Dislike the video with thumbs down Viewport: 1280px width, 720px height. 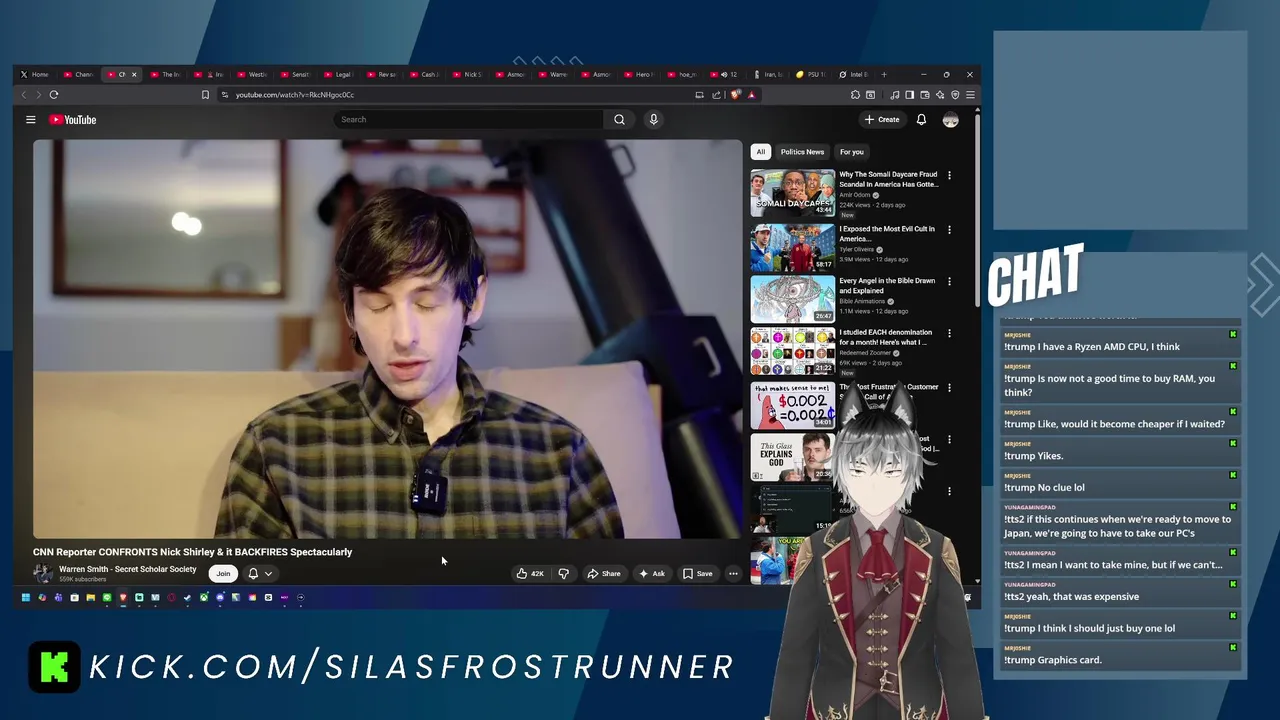click(x=563, y=573)
